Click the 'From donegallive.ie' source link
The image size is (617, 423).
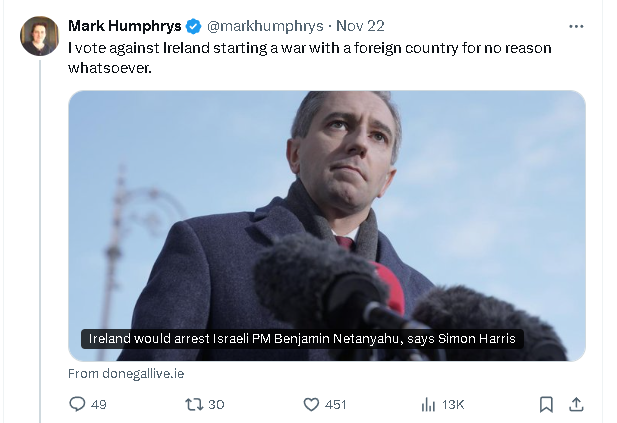coord(126,374)
